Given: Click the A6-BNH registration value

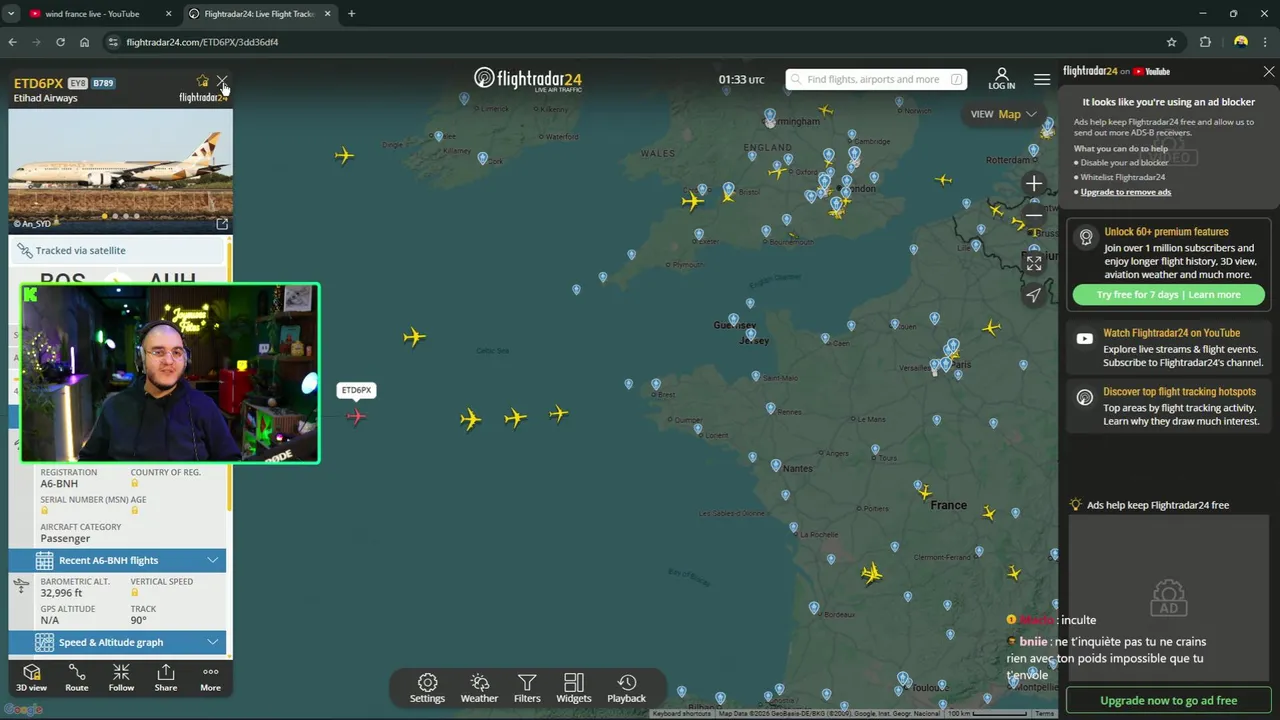Looking at the screenshot, I should (x=59, y=484).
